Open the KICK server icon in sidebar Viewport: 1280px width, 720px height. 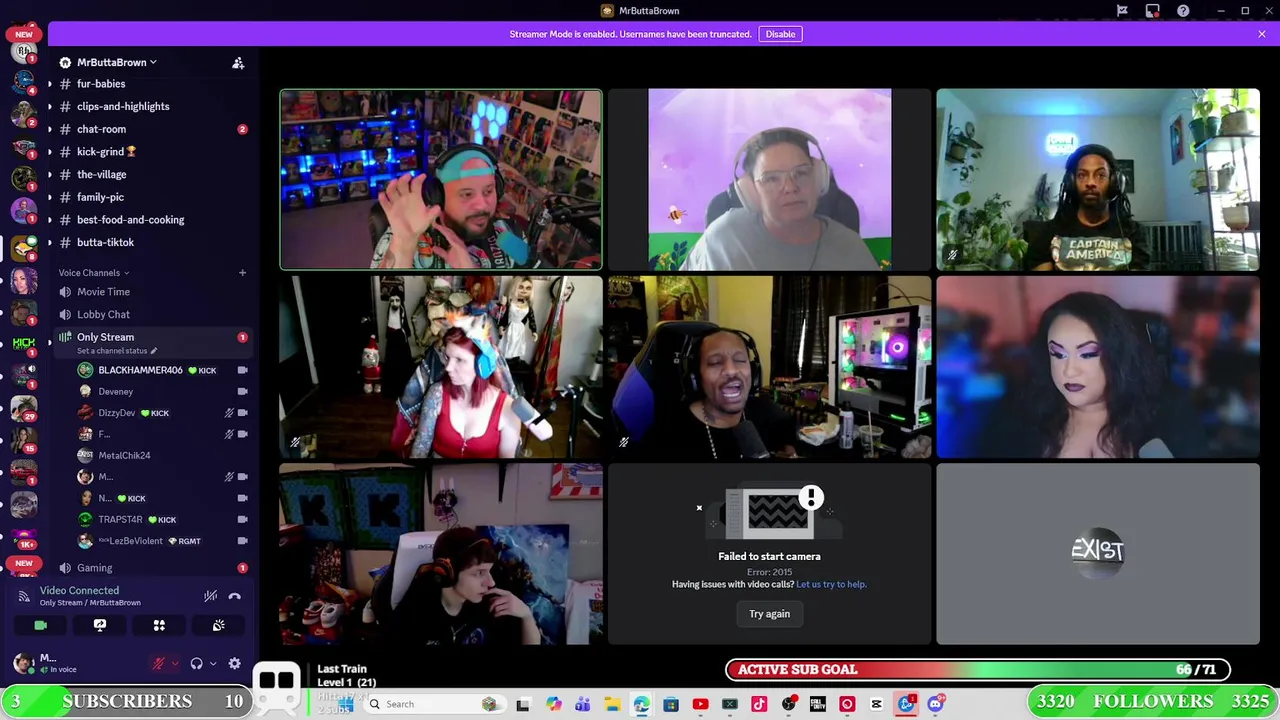tap(24, 342)
